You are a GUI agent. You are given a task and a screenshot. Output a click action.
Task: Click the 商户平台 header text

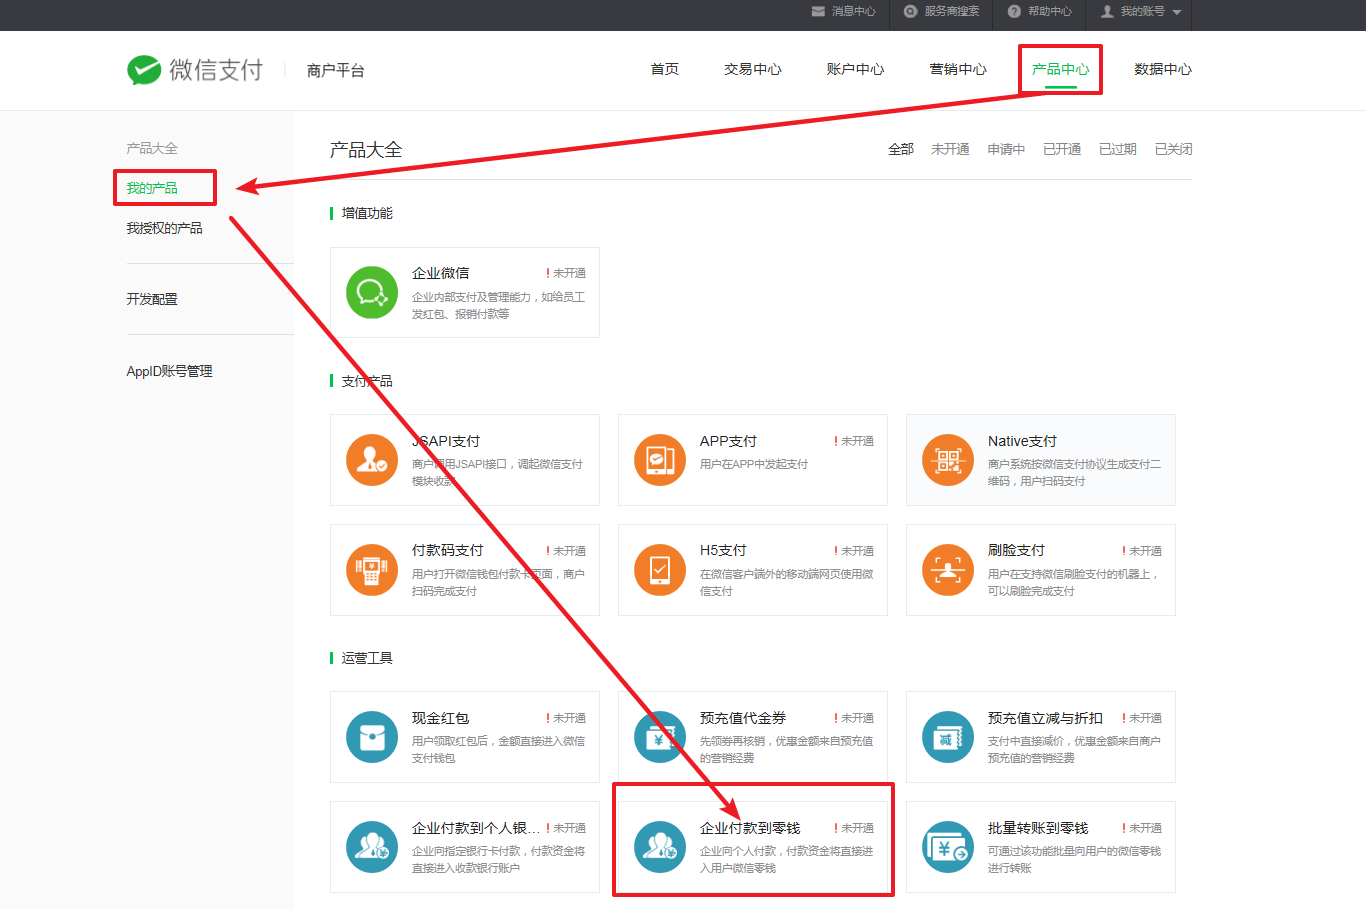335,70
